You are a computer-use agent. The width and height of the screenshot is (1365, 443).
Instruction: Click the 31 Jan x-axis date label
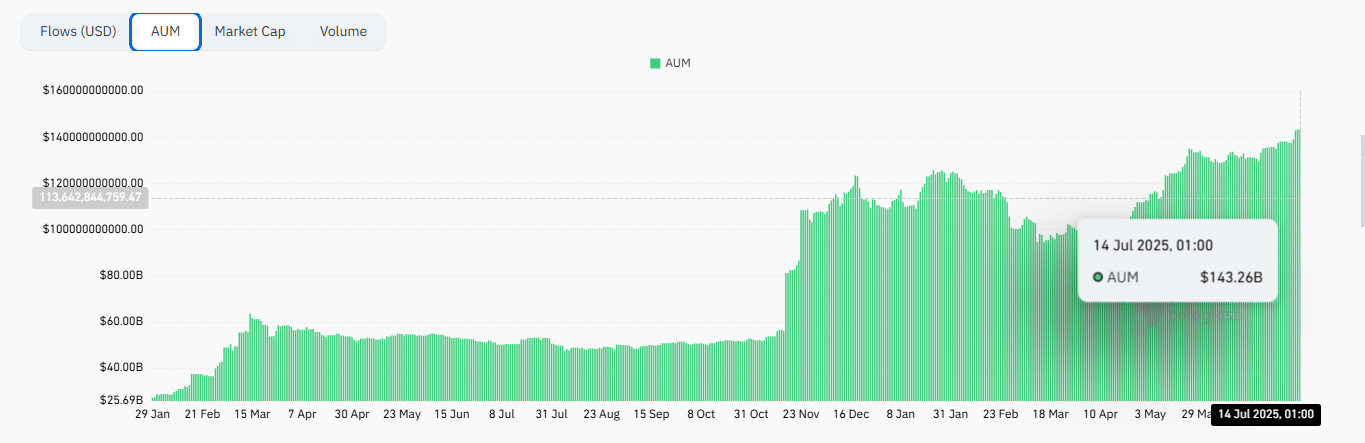(950, 414)
